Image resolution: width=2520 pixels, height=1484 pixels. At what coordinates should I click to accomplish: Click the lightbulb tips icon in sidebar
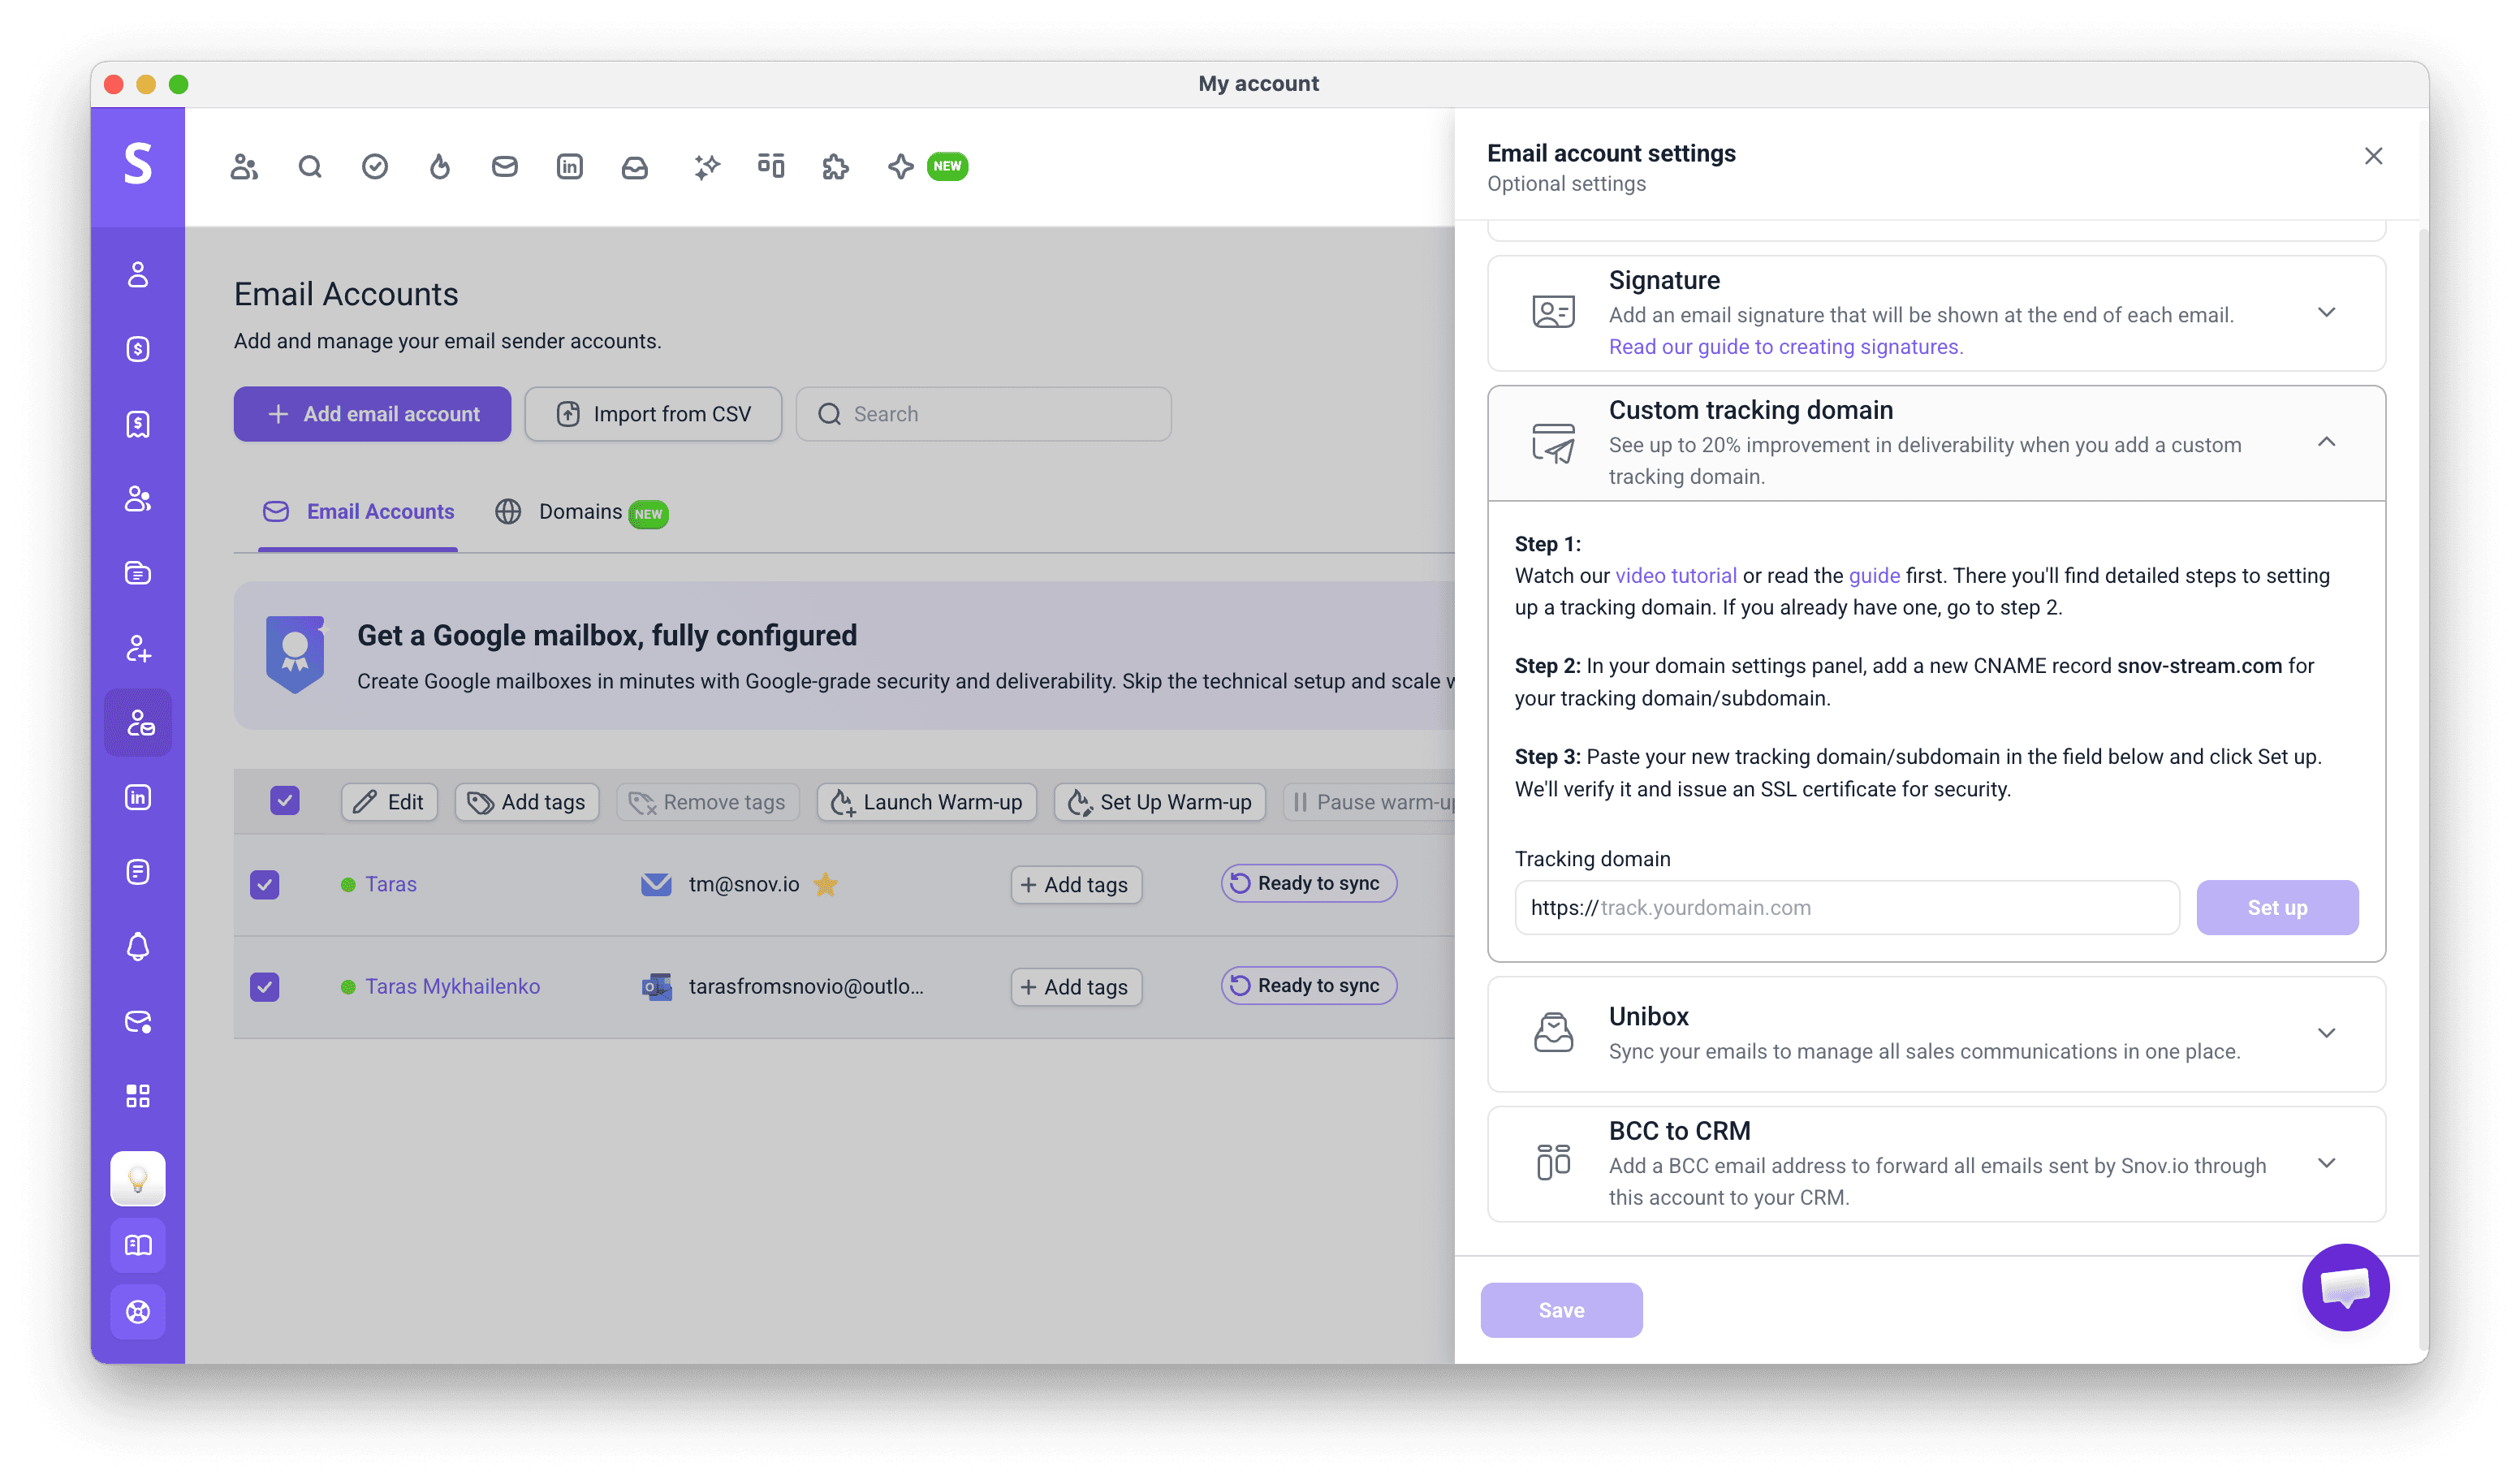coord(138,1180)
